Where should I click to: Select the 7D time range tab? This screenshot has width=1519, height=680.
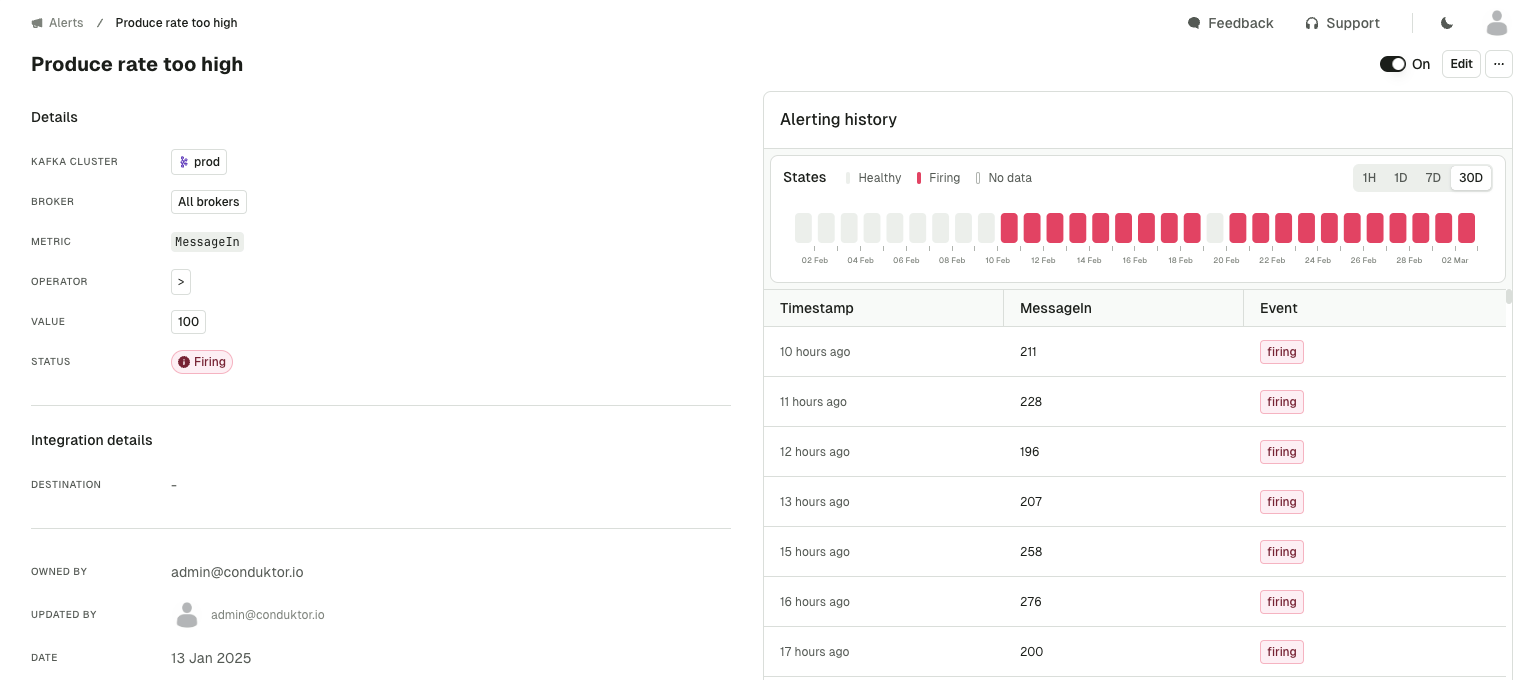pyautogui.click(x=1433, y=178)
